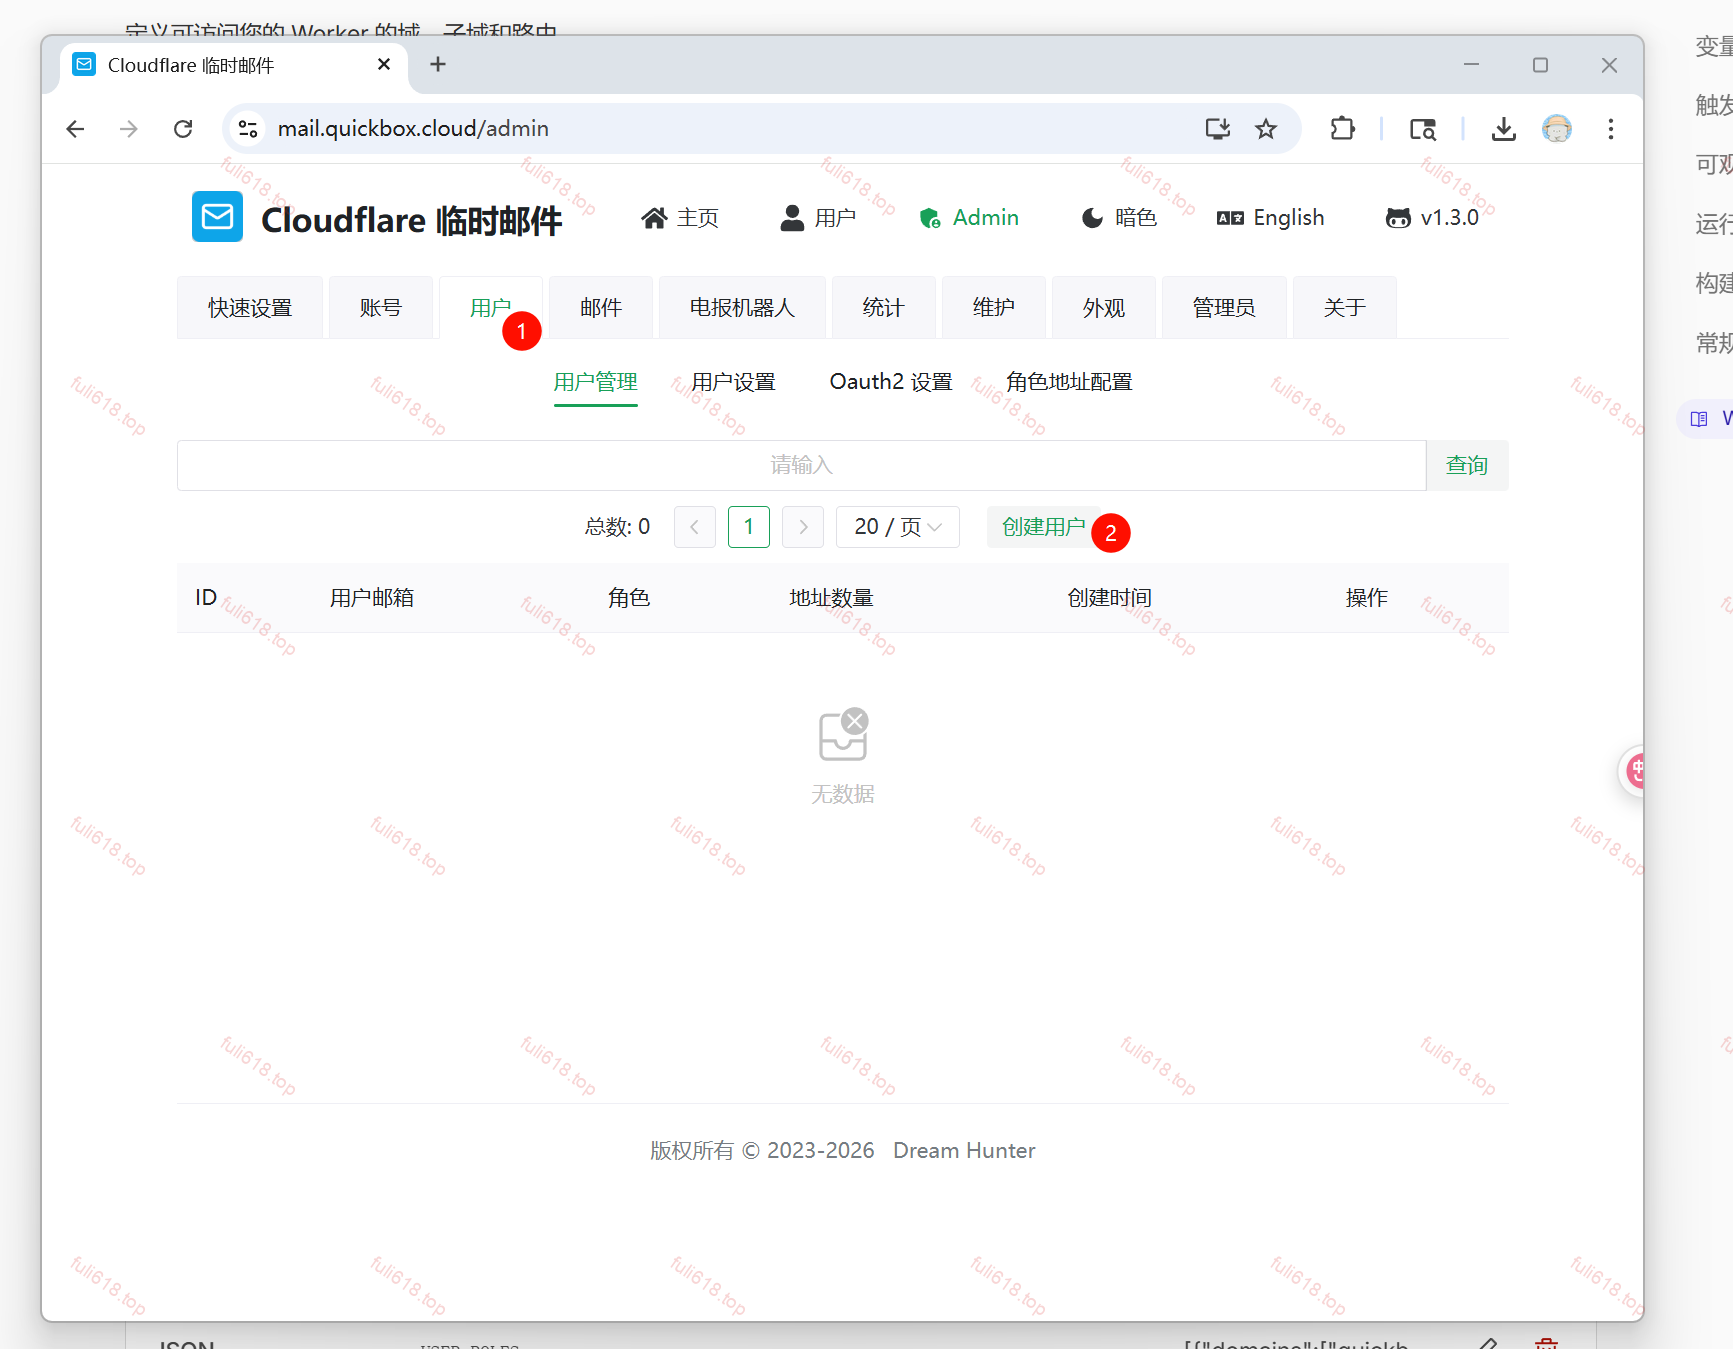Viewport: 1733px width, 1349px height.
Task: Open the 账号 tab
Action: pos(381,308)
